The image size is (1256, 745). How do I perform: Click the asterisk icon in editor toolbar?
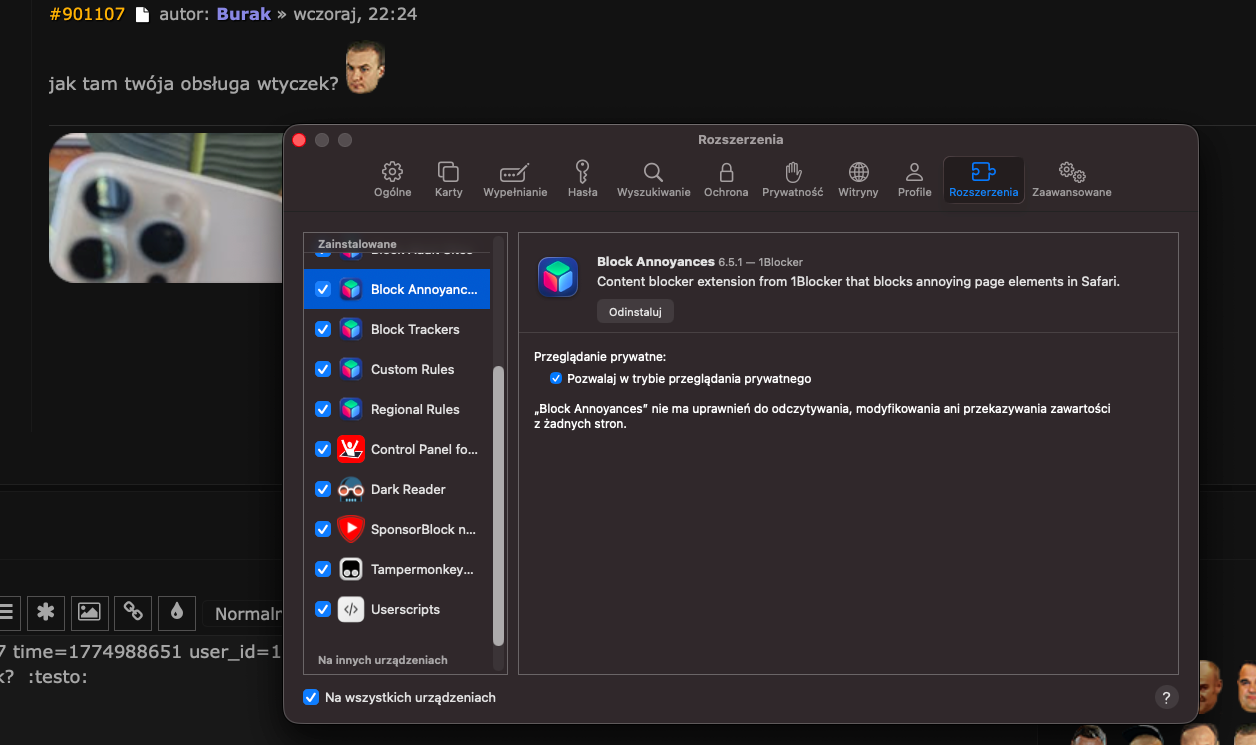pyautogui.click(x=45, y=611)
